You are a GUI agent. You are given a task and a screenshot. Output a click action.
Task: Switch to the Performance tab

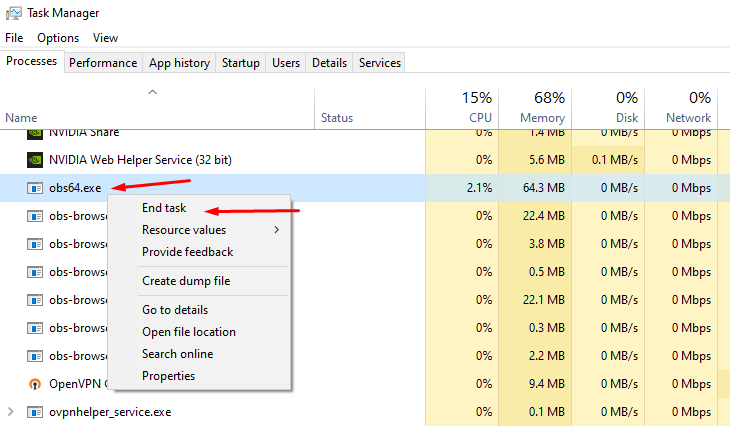(x=103, y=63)
